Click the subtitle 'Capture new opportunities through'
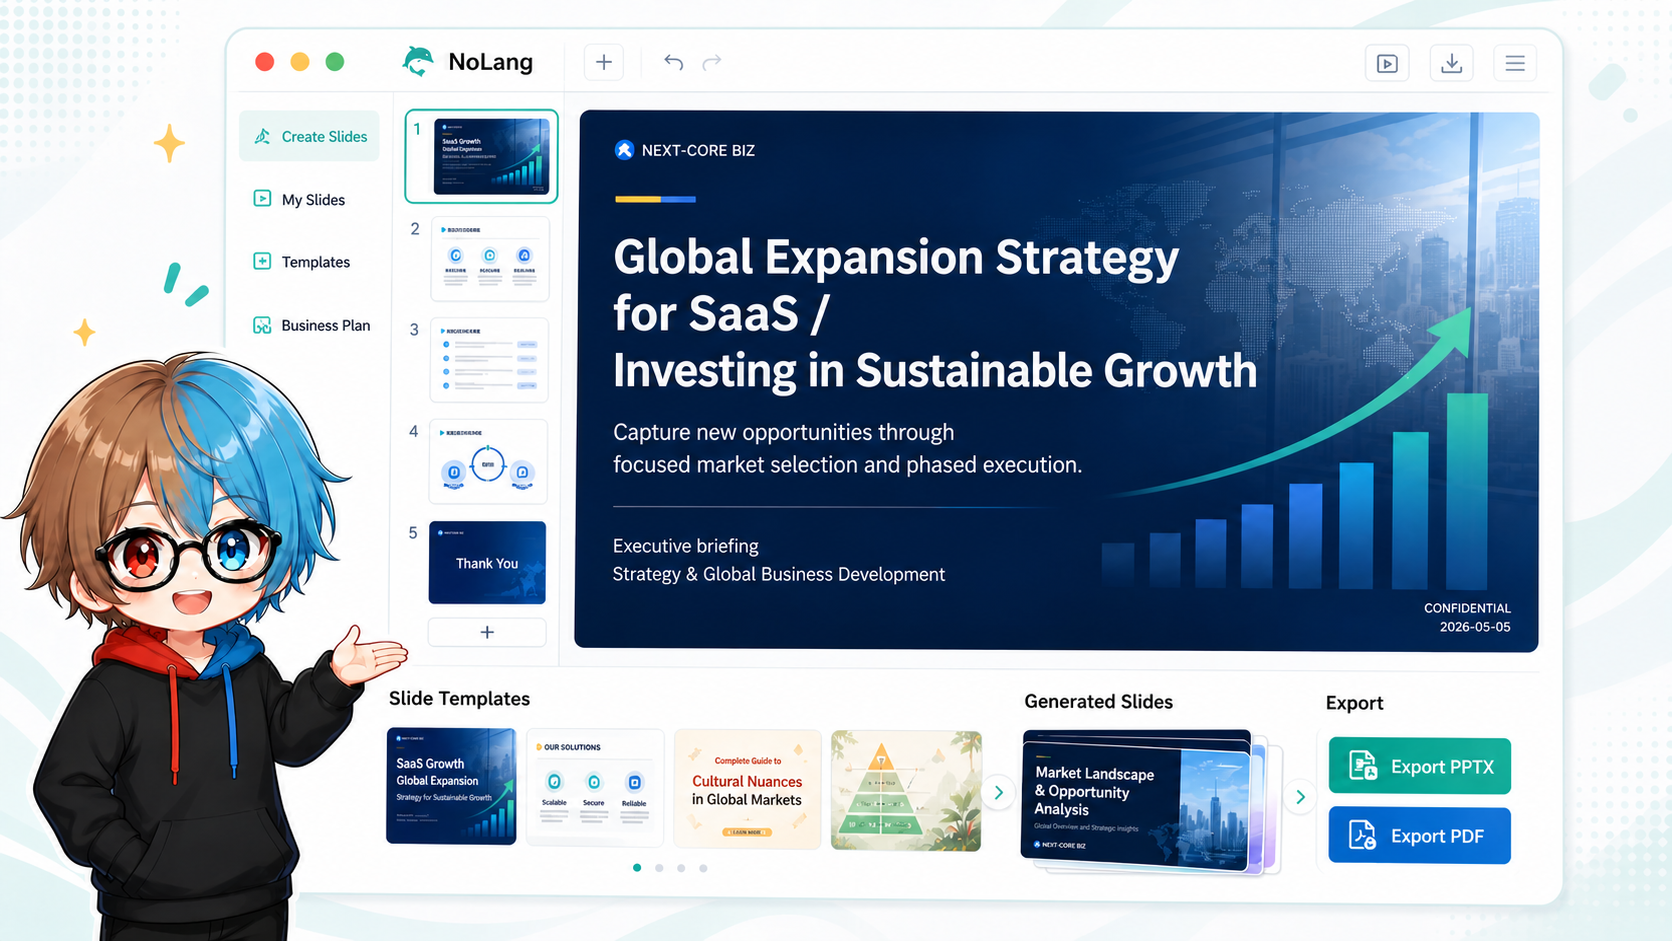 pyautogui.click(x=783, y=432)
